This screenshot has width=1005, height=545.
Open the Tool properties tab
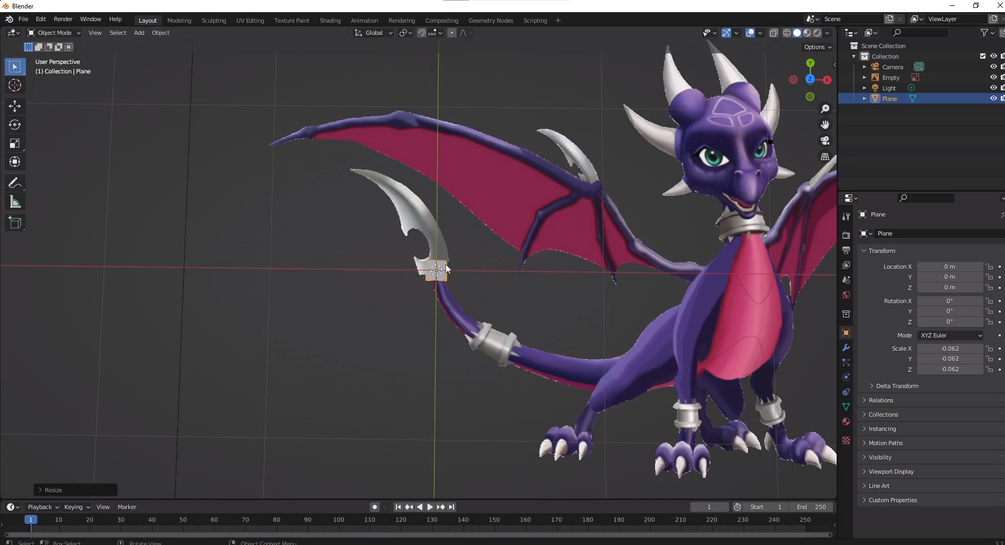846,217
